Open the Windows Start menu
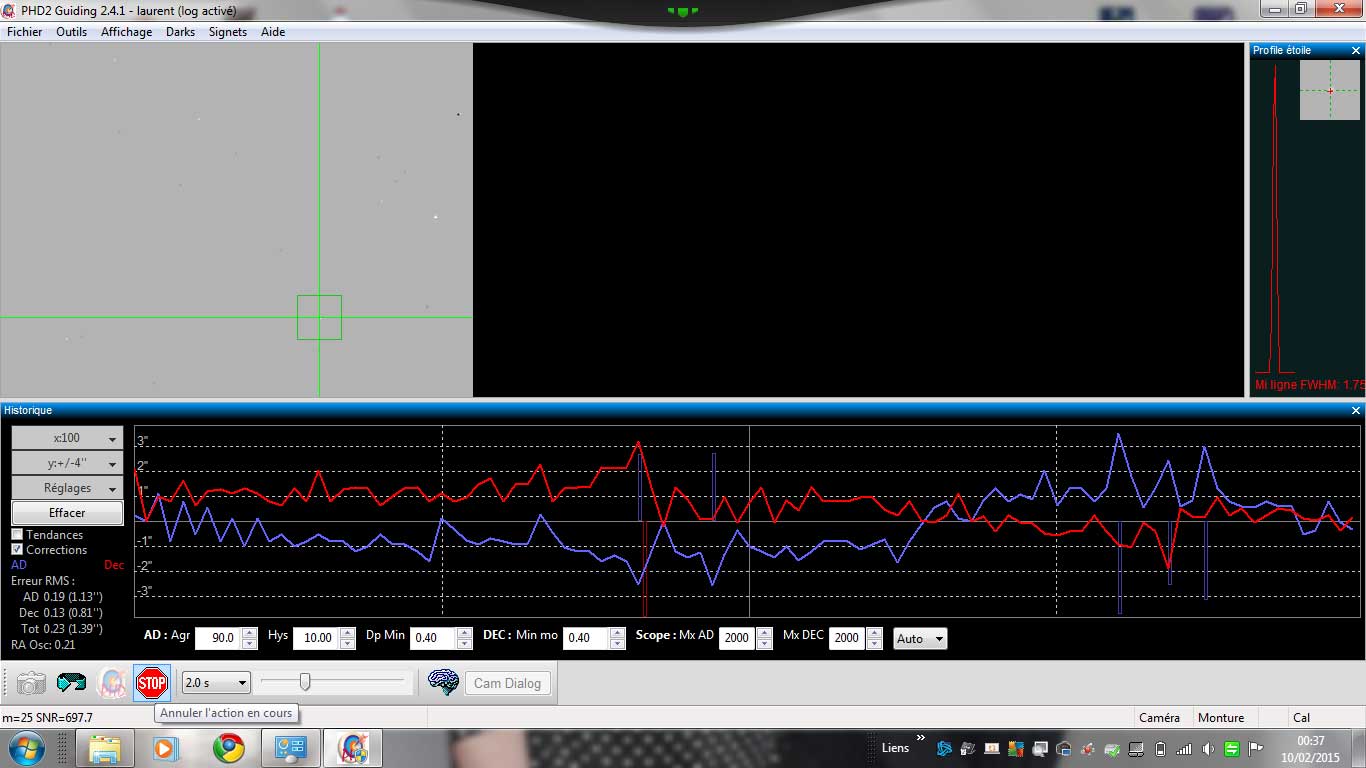Screen dimensions: 1366x768 pyautogui.click(x=25, y=747)
